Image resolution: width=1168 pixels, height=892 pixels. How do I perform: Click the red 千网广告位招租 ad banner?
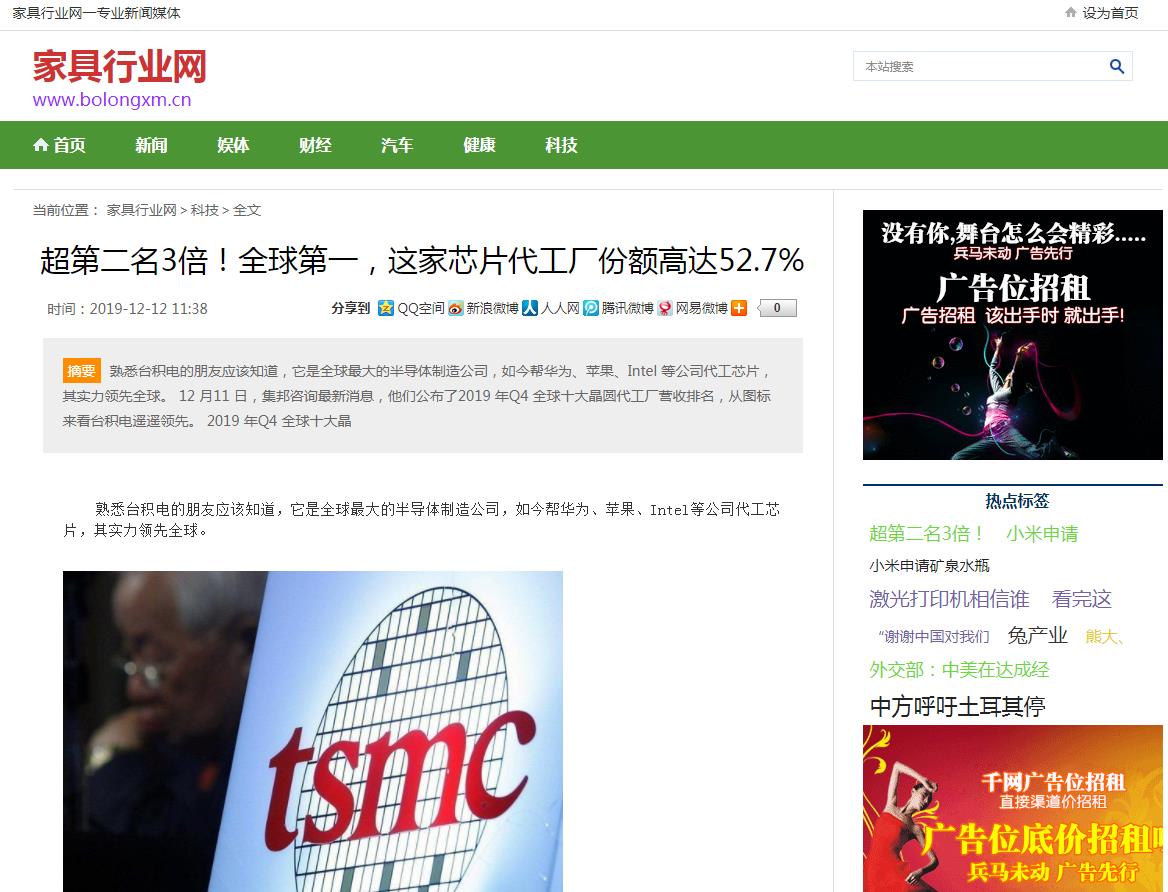[1012, 809]
